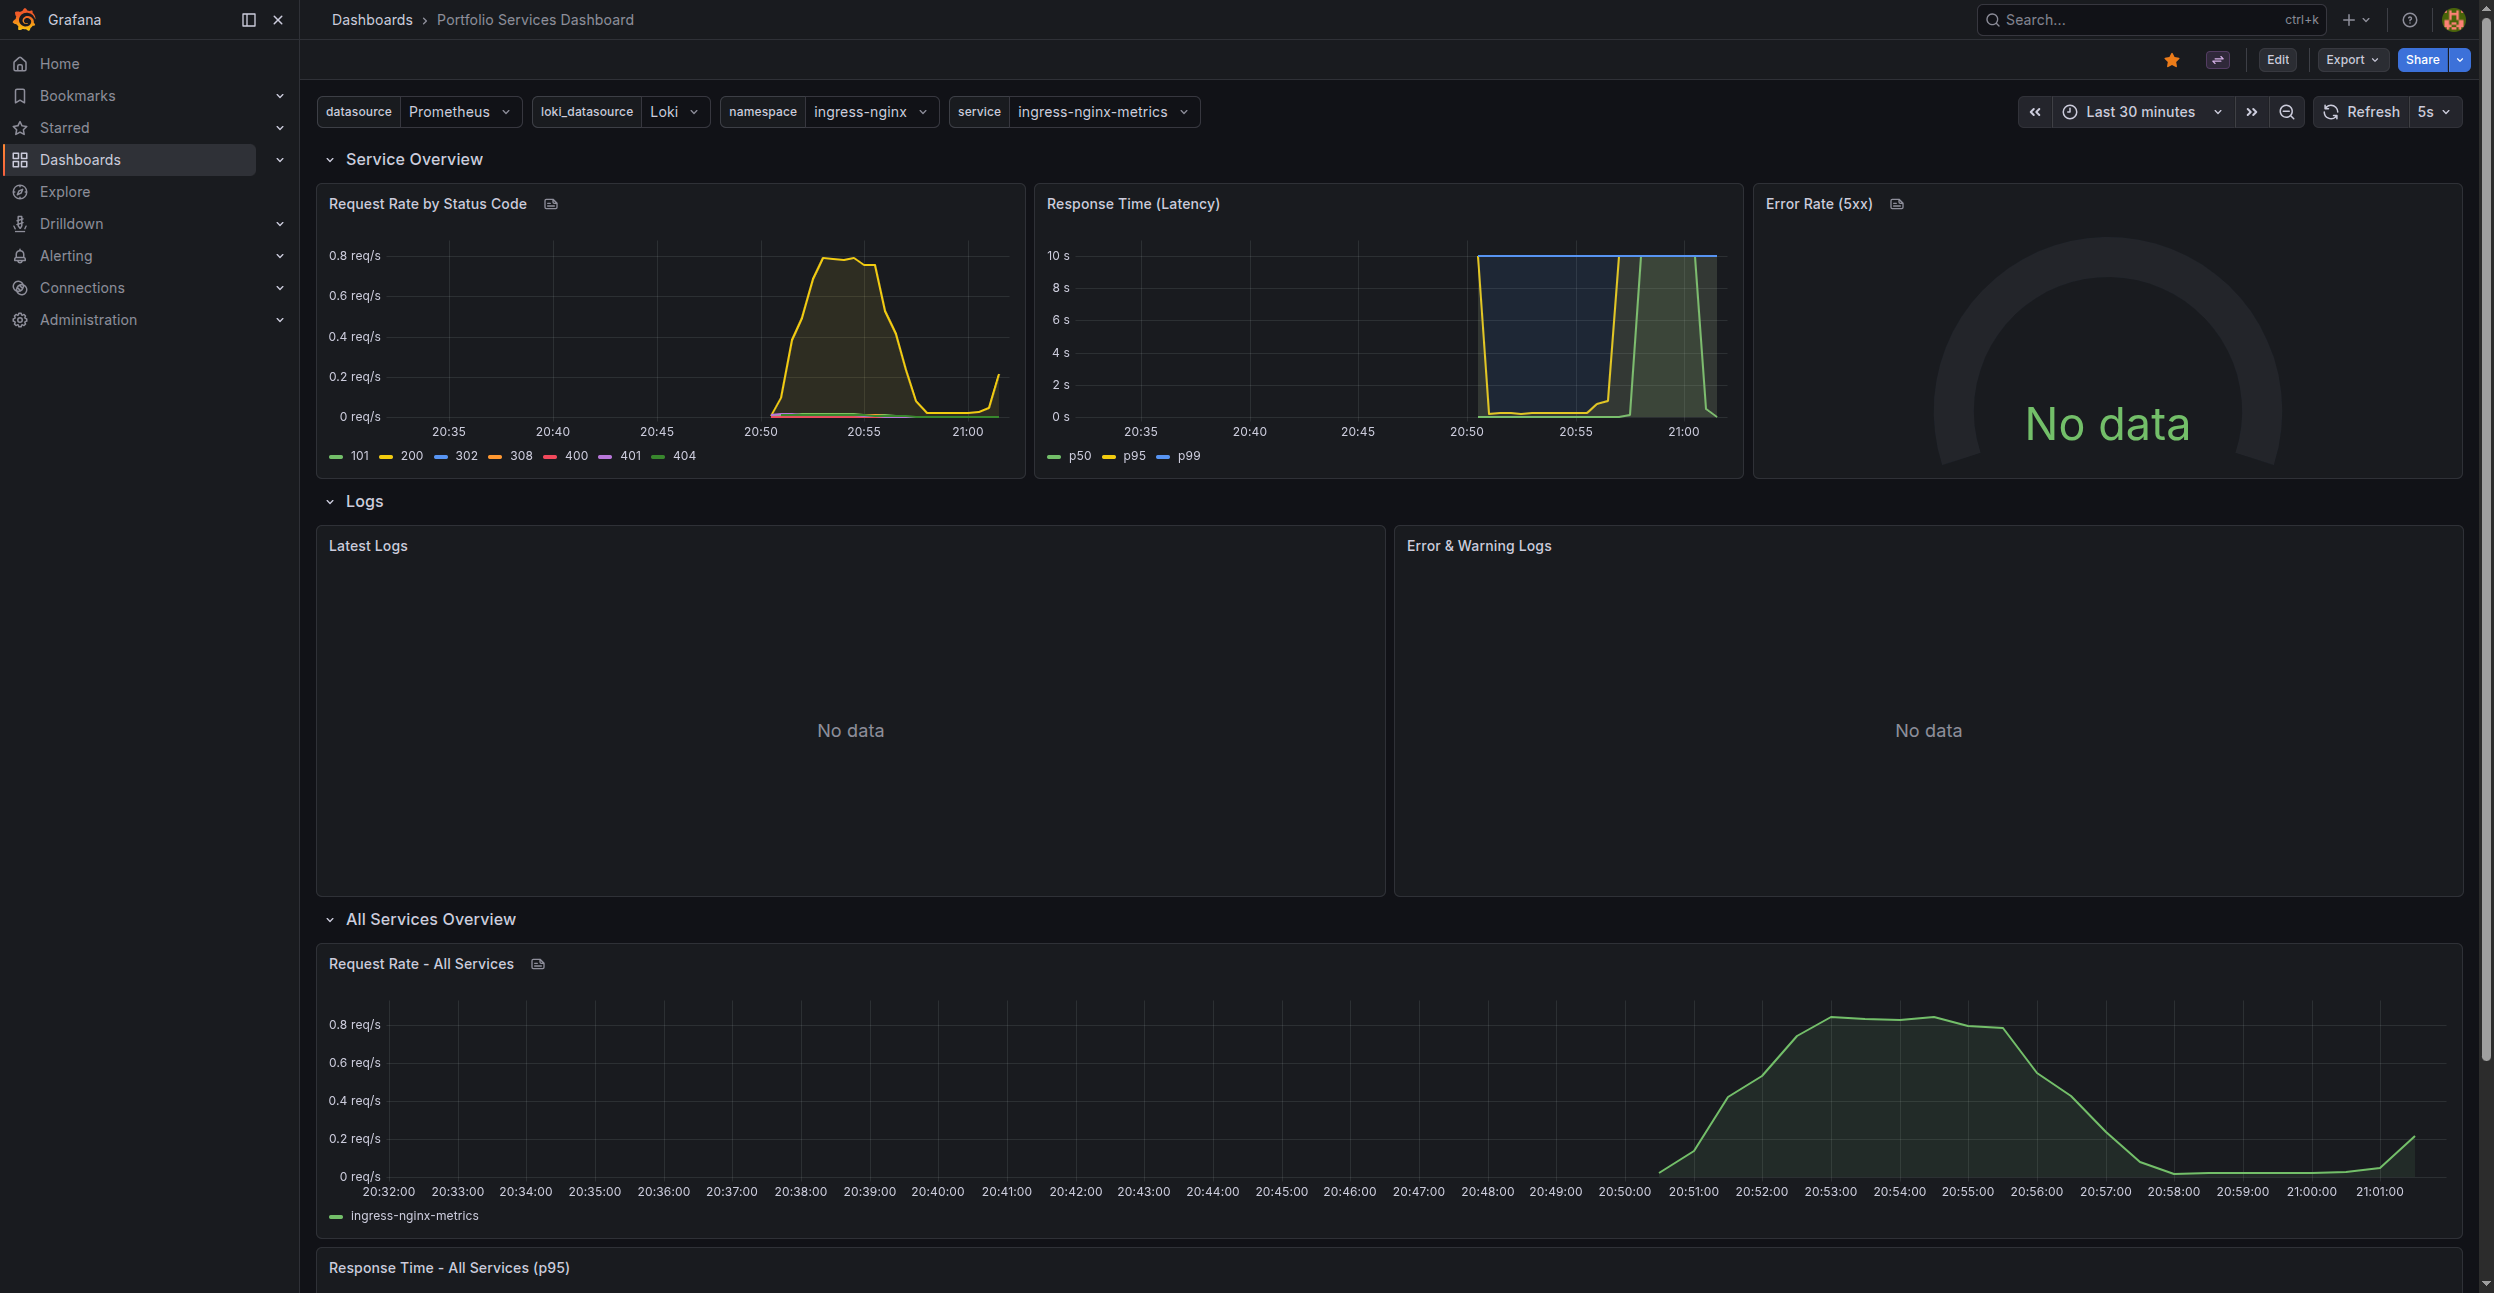Open Dashboards breadcrumb link
This screenshot has width=2494, height=1293.
click(x=371, y=19)
